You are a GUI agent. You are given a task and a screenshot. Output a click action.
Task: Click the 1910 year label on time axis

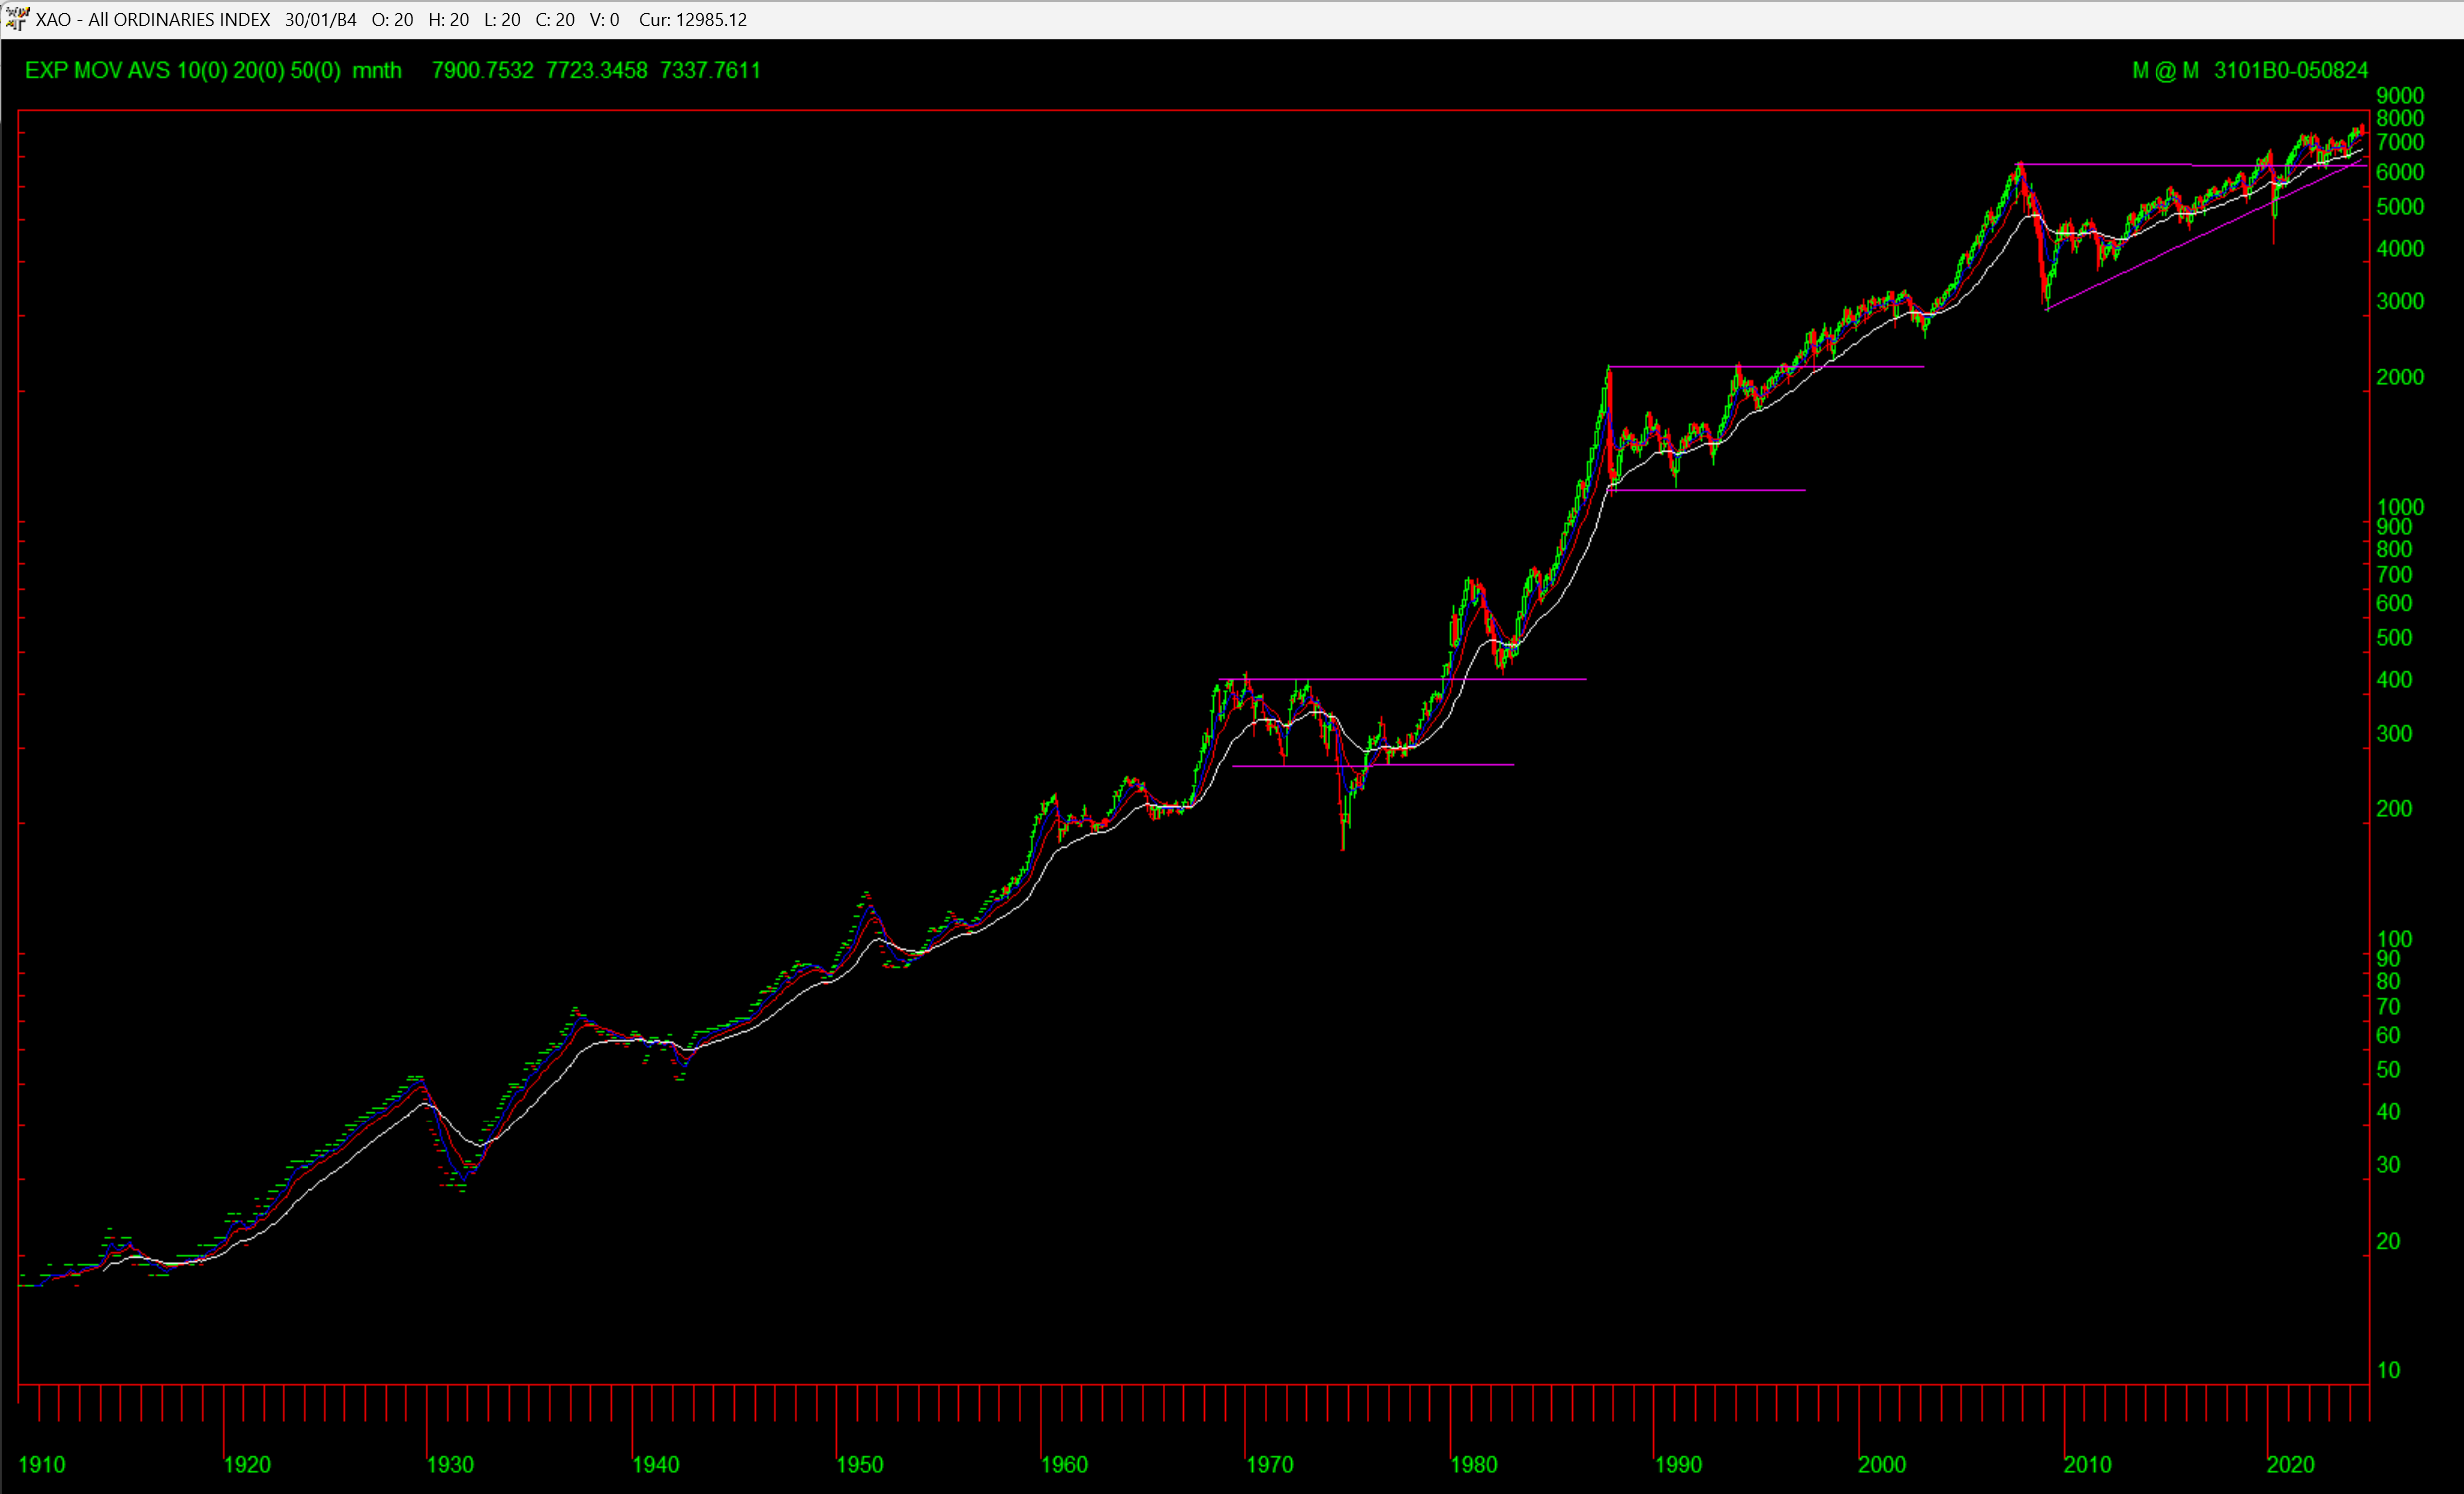click(x=42, y=1465)
